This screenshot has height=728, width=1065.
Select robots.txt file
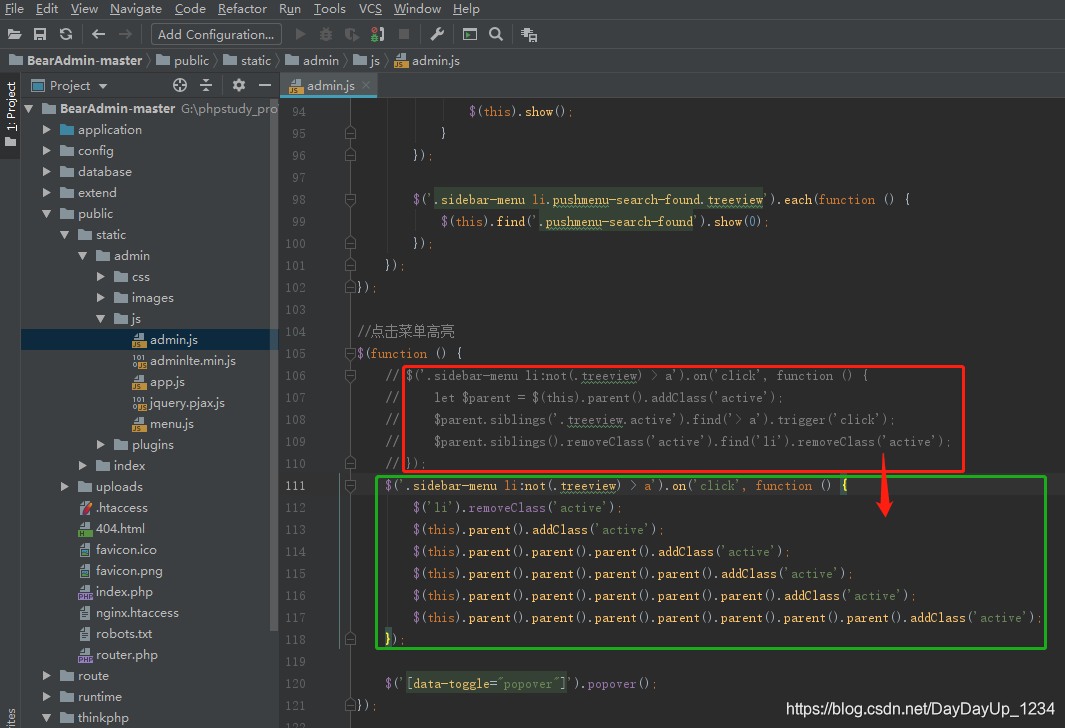tap(124, 634)
